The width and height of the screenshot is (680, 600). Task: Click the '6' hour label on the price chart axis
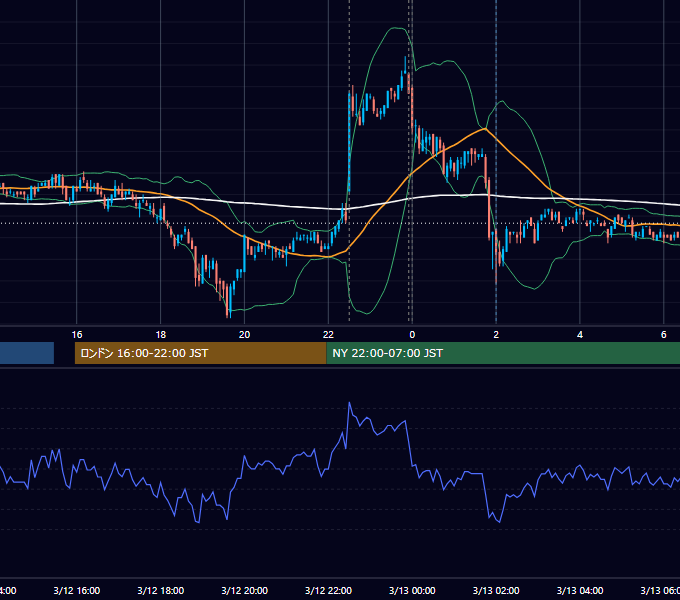pos(664,335)
